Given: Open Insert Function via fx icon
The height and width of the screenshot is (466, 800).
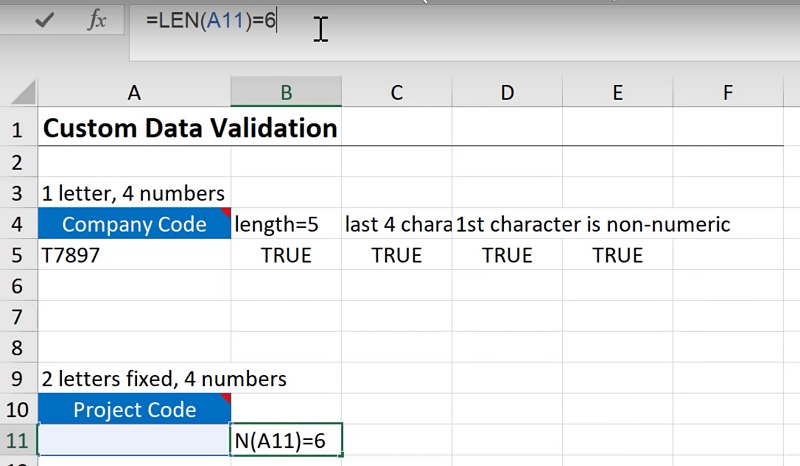Looking at the screenshot, I should (97, 21).
